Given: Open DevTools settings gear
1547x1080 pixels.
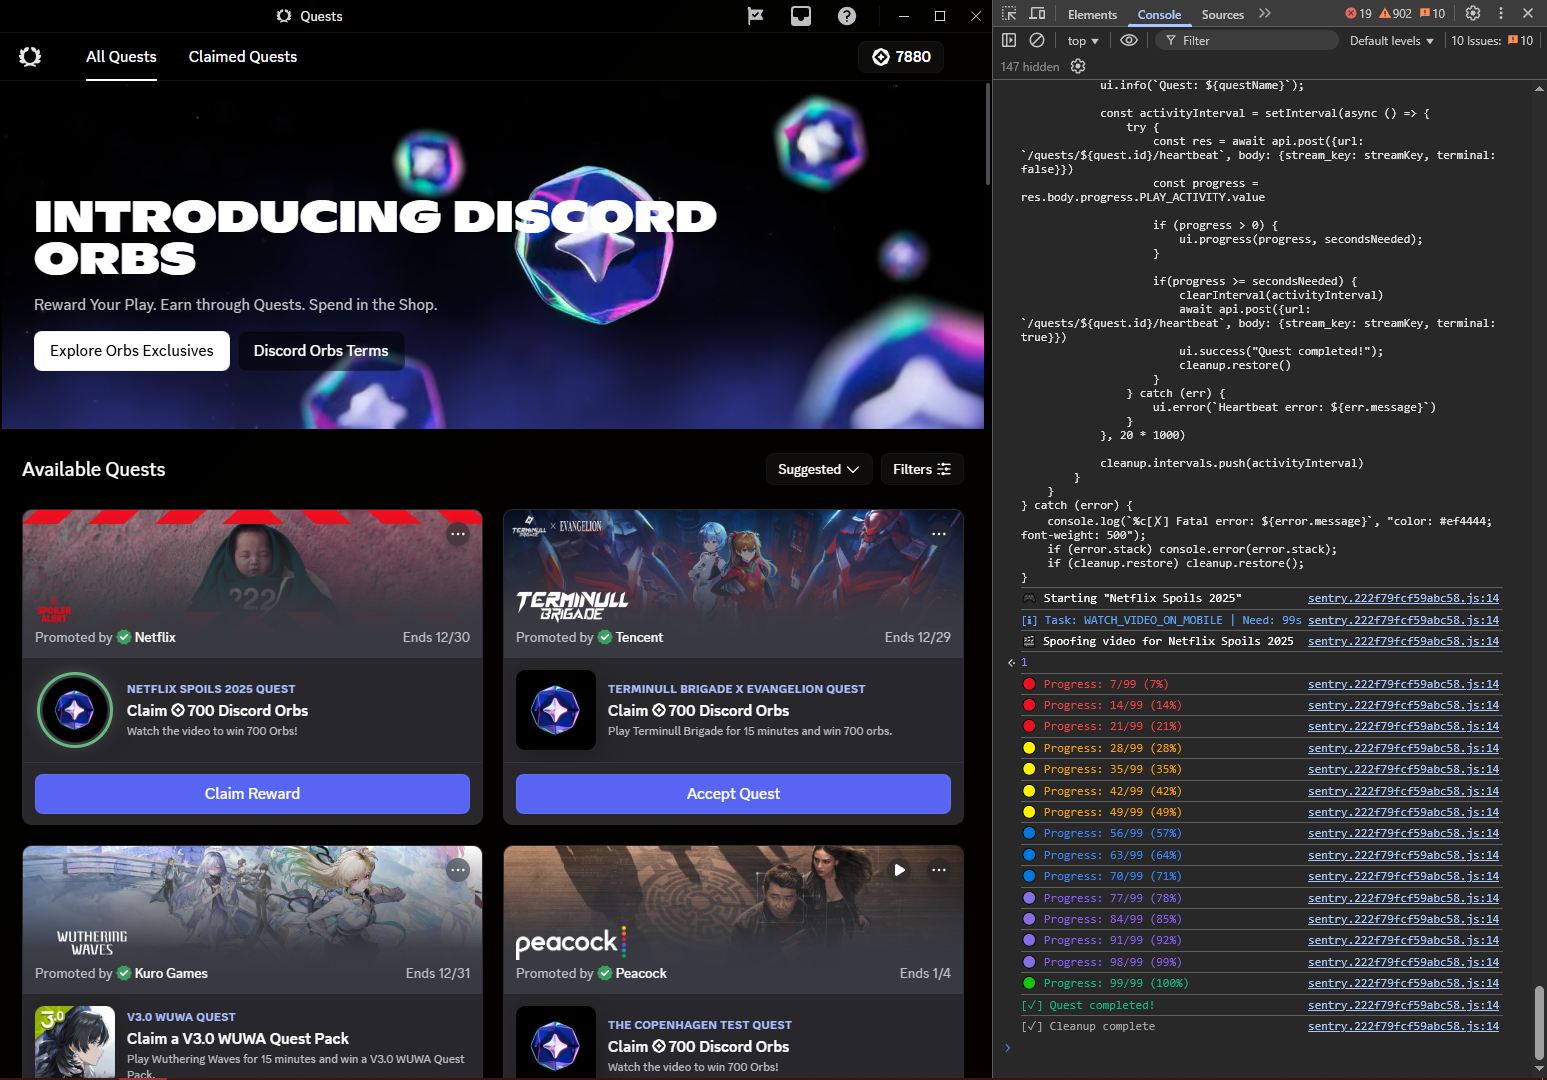Looking at the screenshot, I should [1472, 13].
